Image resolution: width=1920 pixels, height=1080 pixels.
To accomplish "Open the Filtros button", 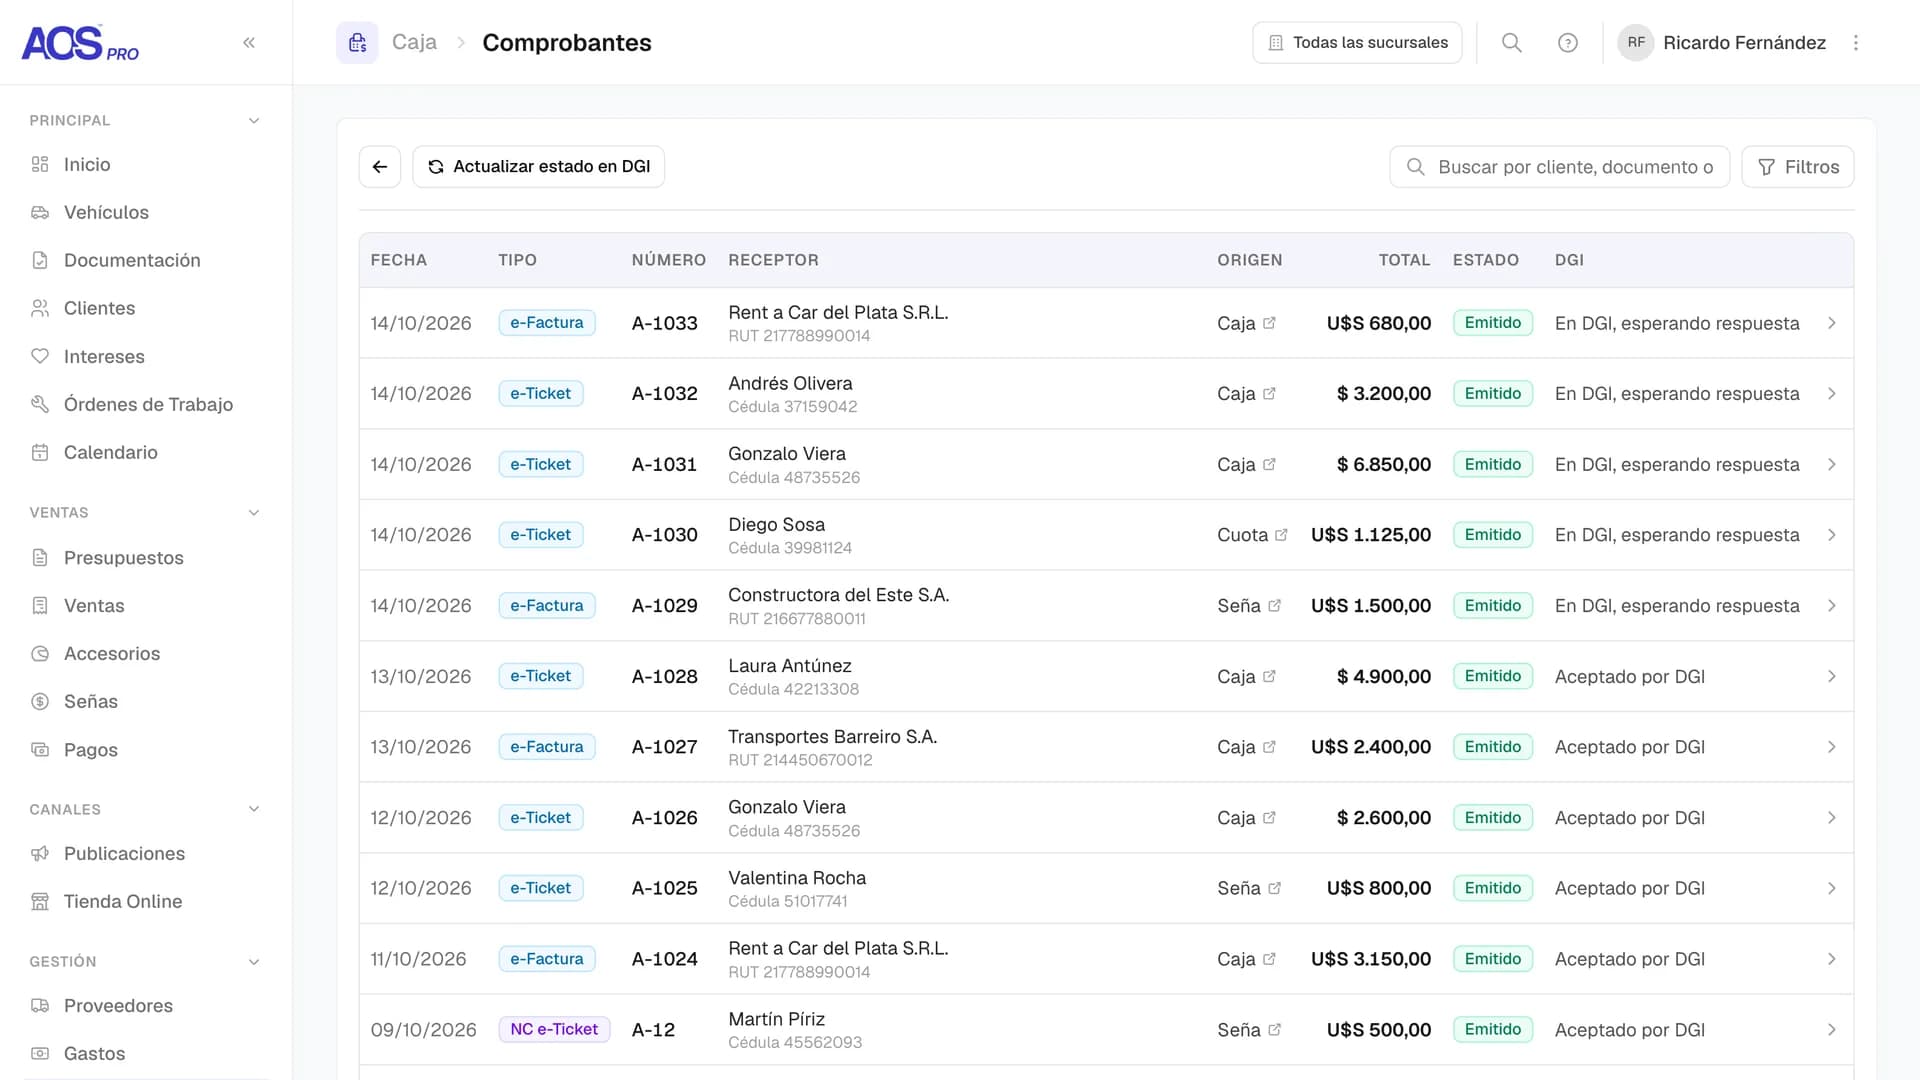I will click(x=1797, y=166).
